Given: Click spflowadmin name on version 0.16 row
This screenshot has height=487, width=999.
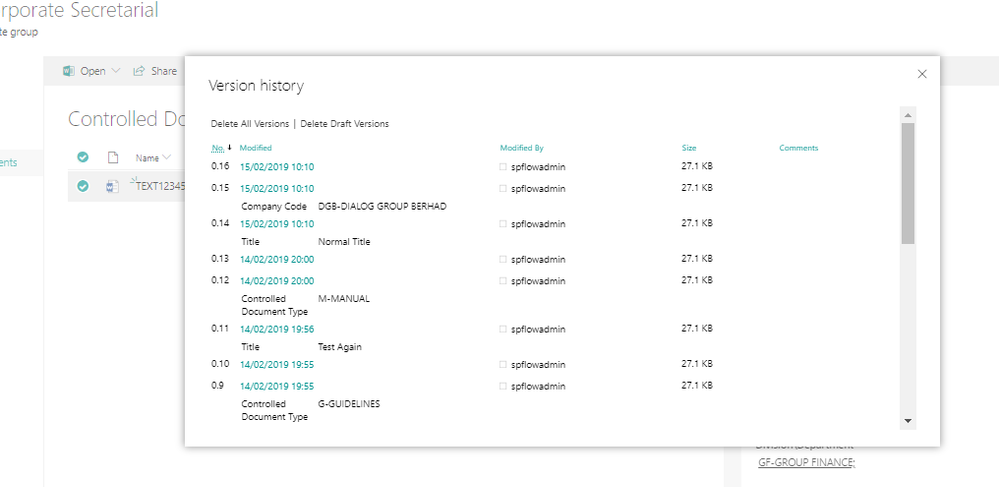Looking at the screenshot, I should click(538, 167).
